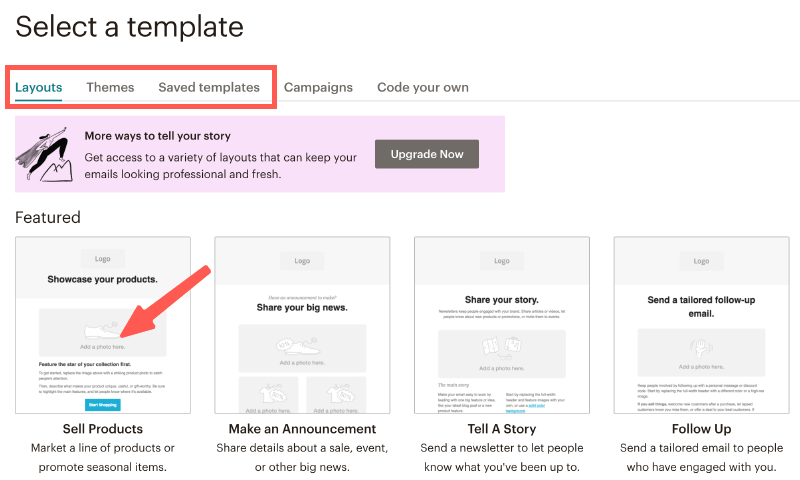Click the Logo placeholder in Sell Products
Image resolution: width=800 pixels, height=480 pixels.
pos(102,257)
